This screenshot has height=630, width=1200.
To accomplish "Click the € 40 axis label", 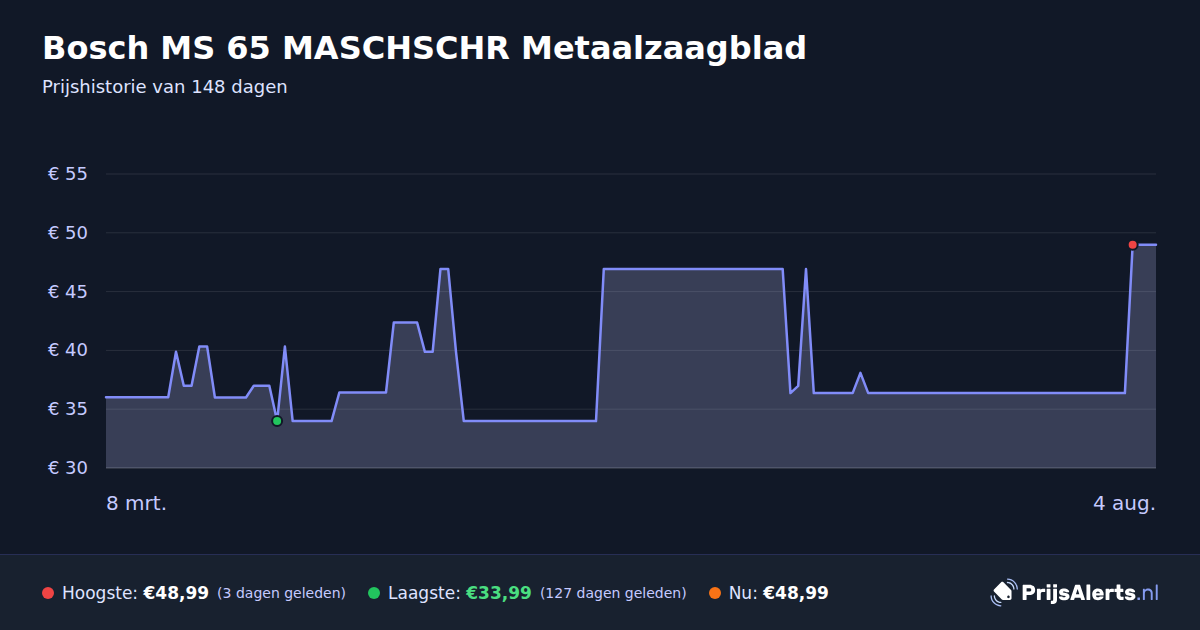I will (x=68, y=350).
